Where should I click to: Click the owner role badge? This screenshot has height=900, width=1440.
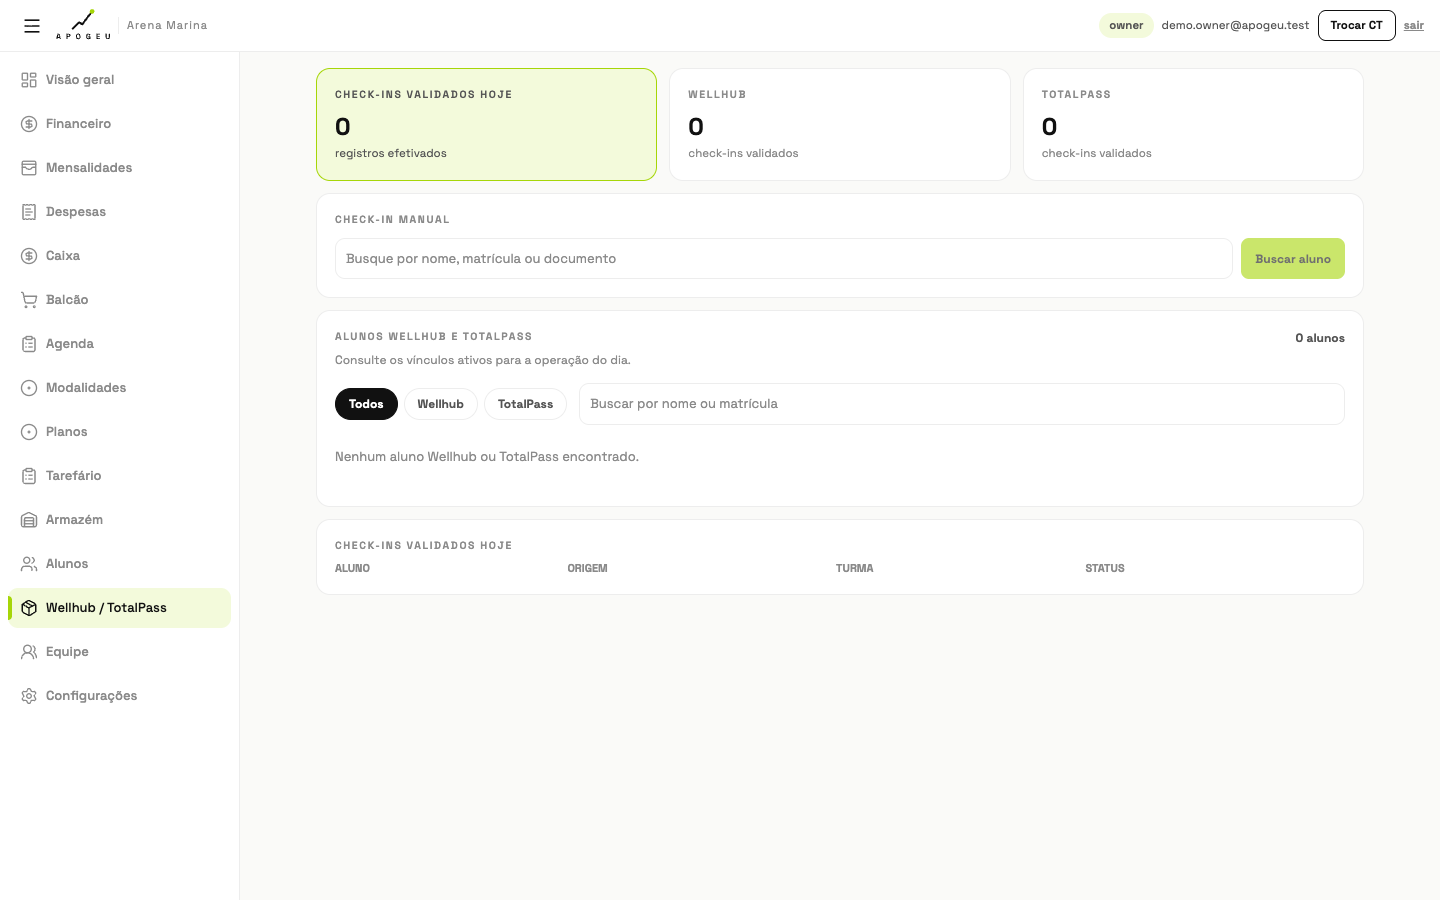tap(1126, 26)
